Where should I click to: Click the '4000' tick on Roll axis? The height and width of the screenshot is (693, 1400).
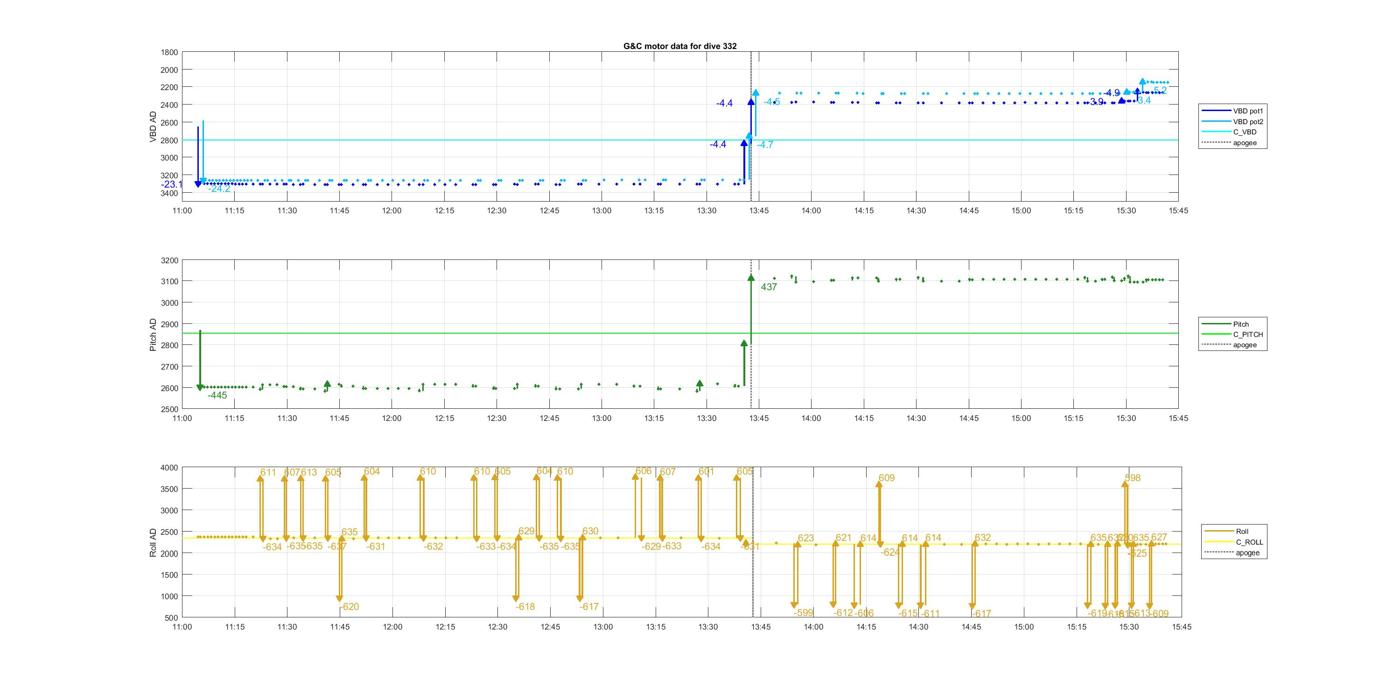[x=169, y=468]
